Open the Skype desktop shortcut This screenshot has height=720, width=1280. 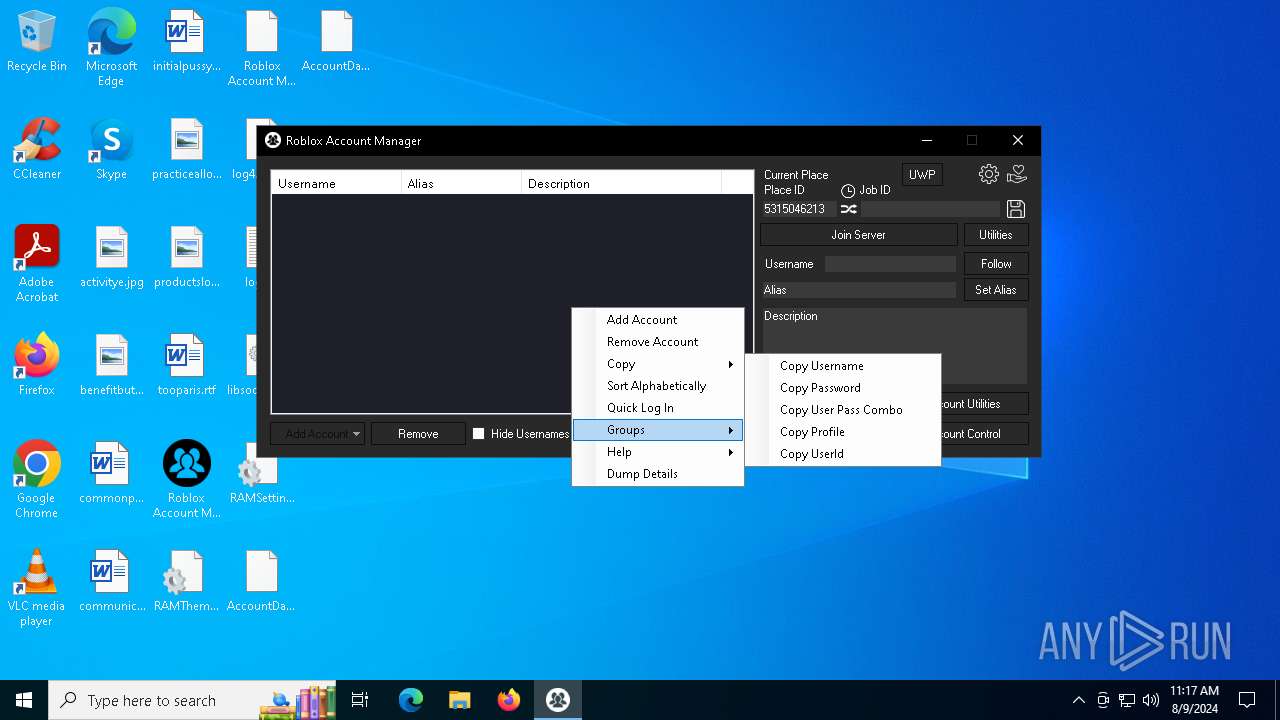[111, 149]
